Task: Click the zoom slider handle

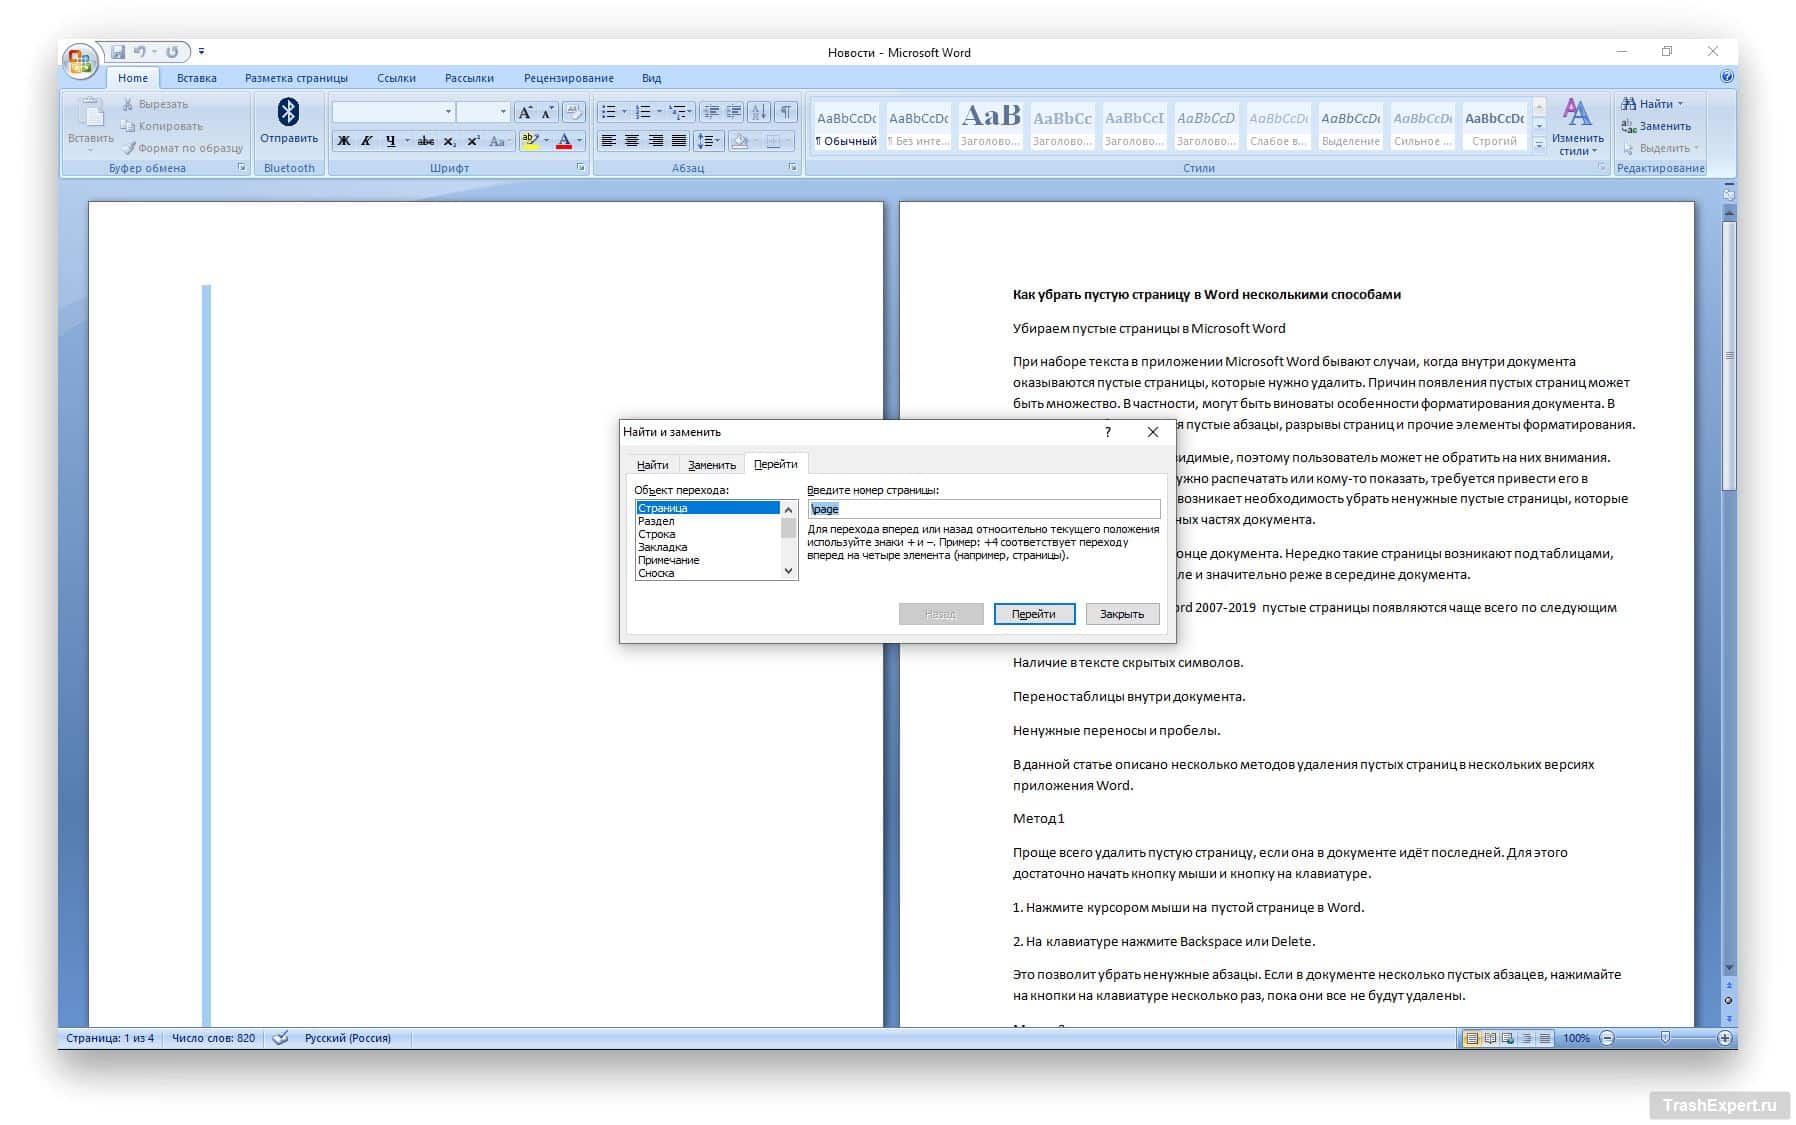Action: [x=1665, y=1038]
